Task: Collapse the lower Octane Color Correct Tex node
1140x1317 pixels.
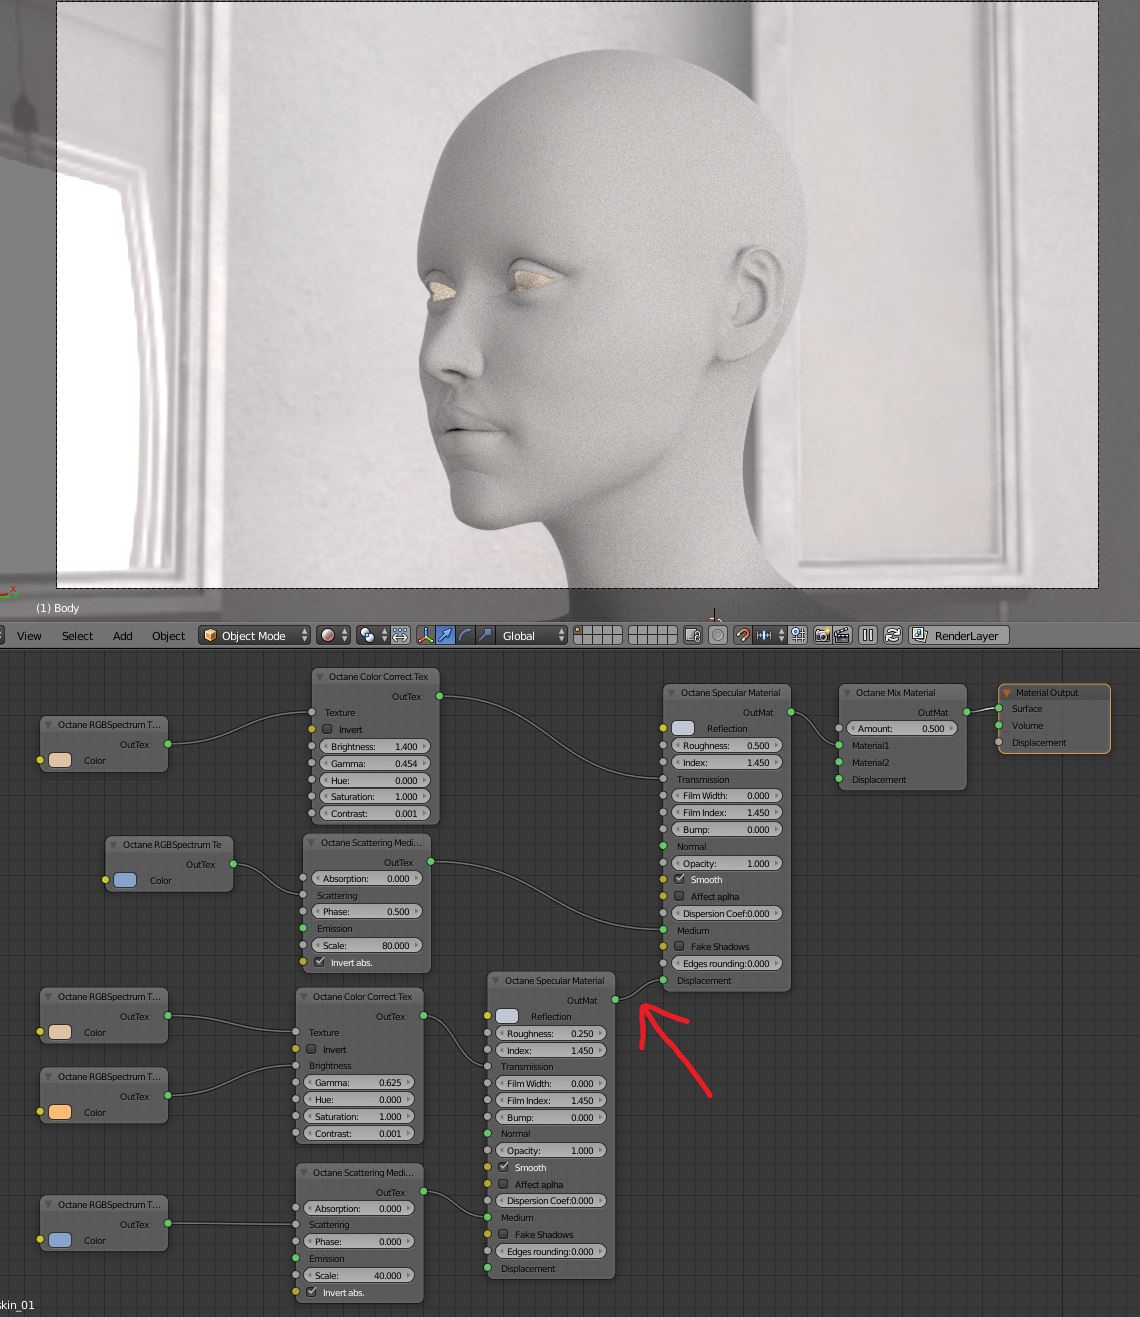Action: coord(304,997)
